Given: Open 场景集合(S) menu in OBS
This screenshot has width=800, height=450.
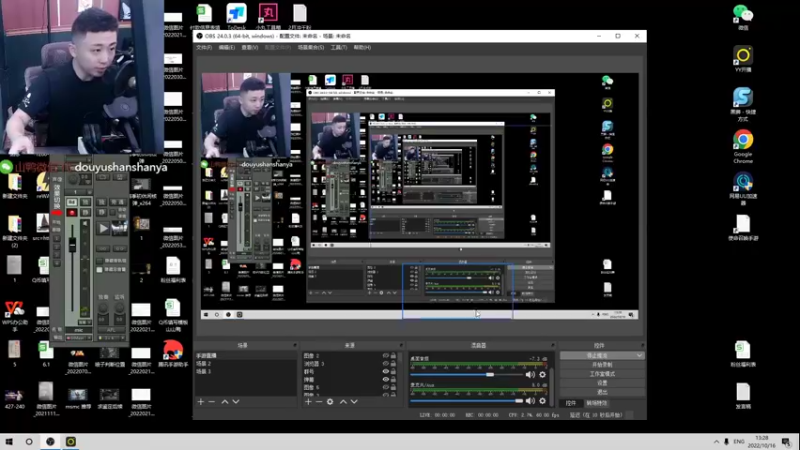Looking at the screenshot, I should (x=311, y=47).
